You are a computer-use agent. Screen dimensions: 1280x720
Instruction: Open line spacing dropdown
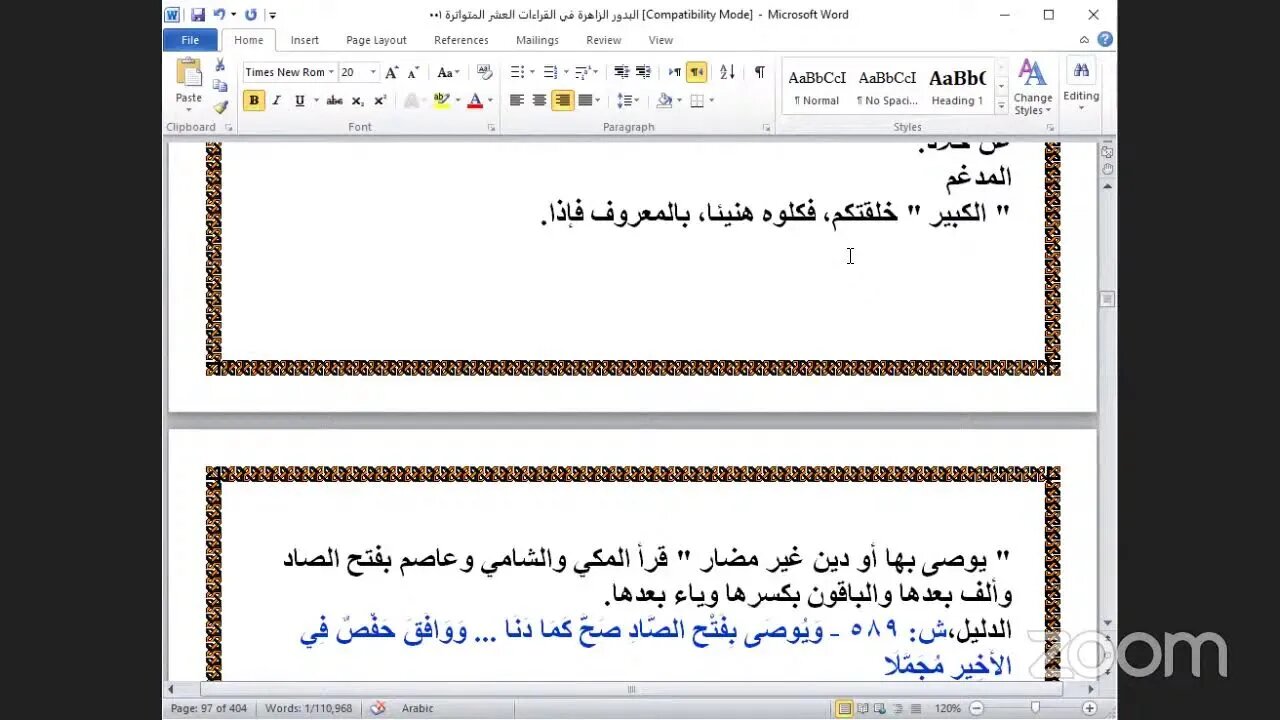[628, 100]
